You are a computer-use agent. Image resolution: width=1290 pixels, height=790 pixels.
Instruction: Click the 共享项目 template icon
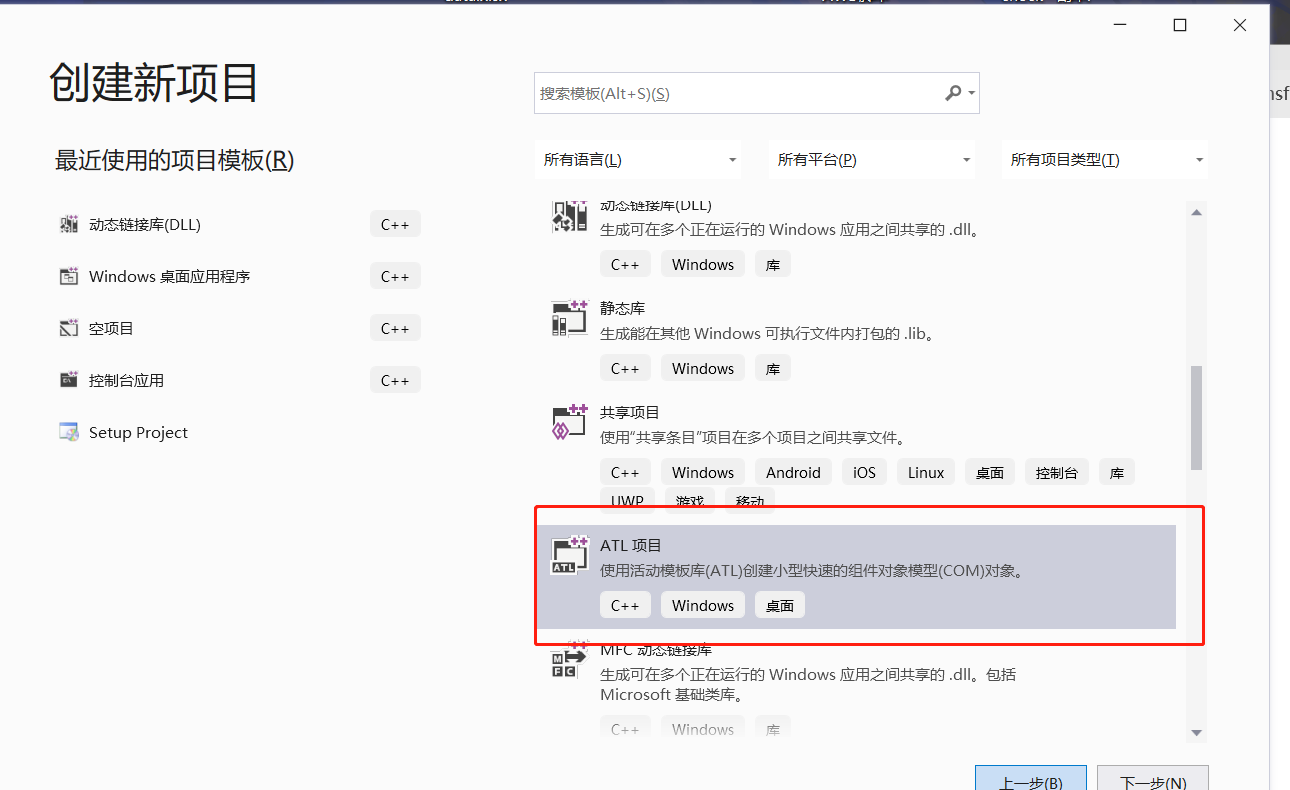point(570,422)
